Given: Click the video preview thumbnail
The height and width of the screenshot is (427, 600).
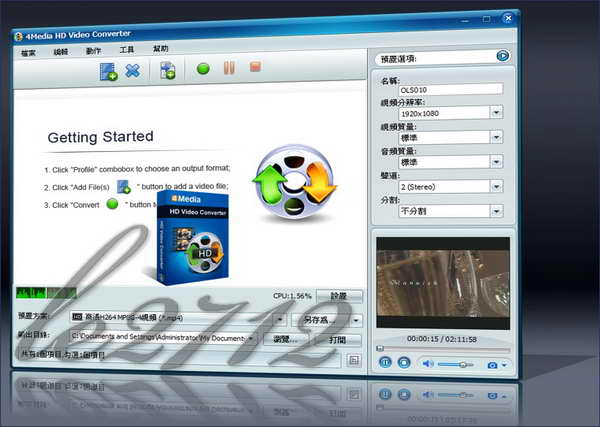Looking at the screenshot, I should pyautogui.click(x=443, y=283).
